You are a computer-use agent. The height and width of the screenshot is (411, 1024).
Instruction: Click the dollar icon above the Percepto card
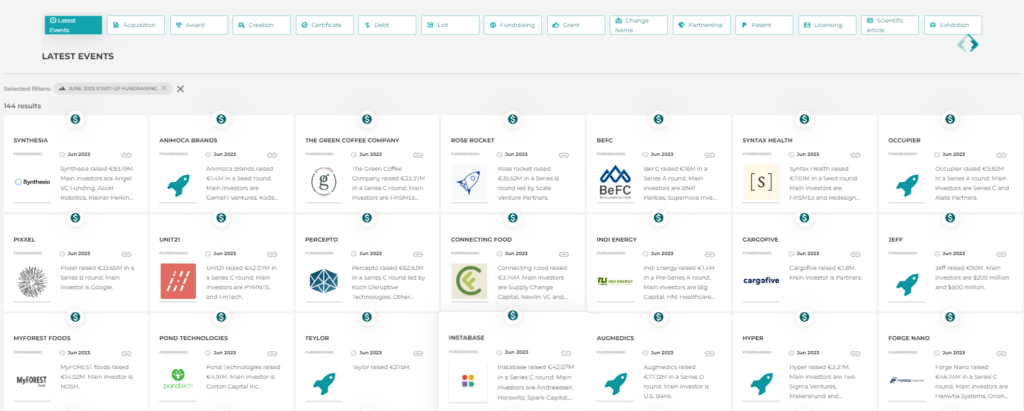point(367,218)
